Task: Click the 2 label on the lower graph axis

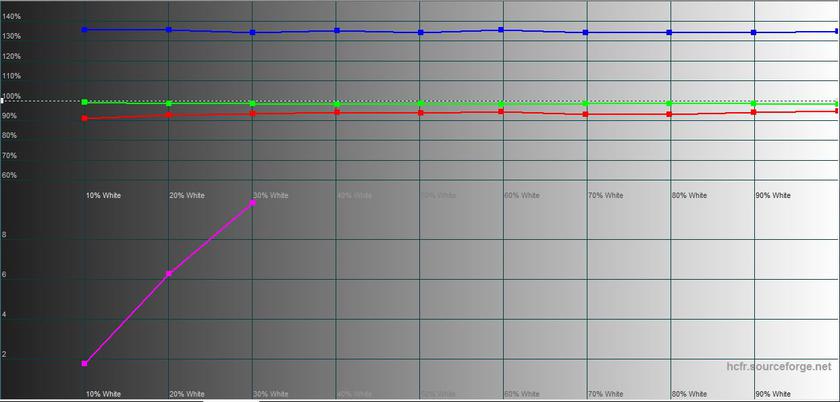Action: coord(5,354)
